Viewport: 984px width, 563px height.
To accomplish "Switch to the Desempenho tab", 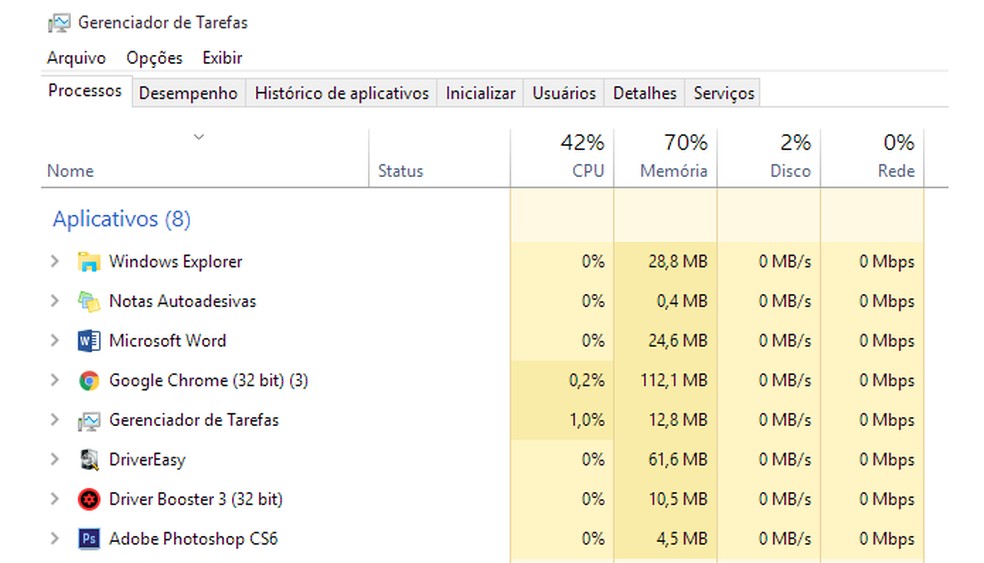I will 188,93.
